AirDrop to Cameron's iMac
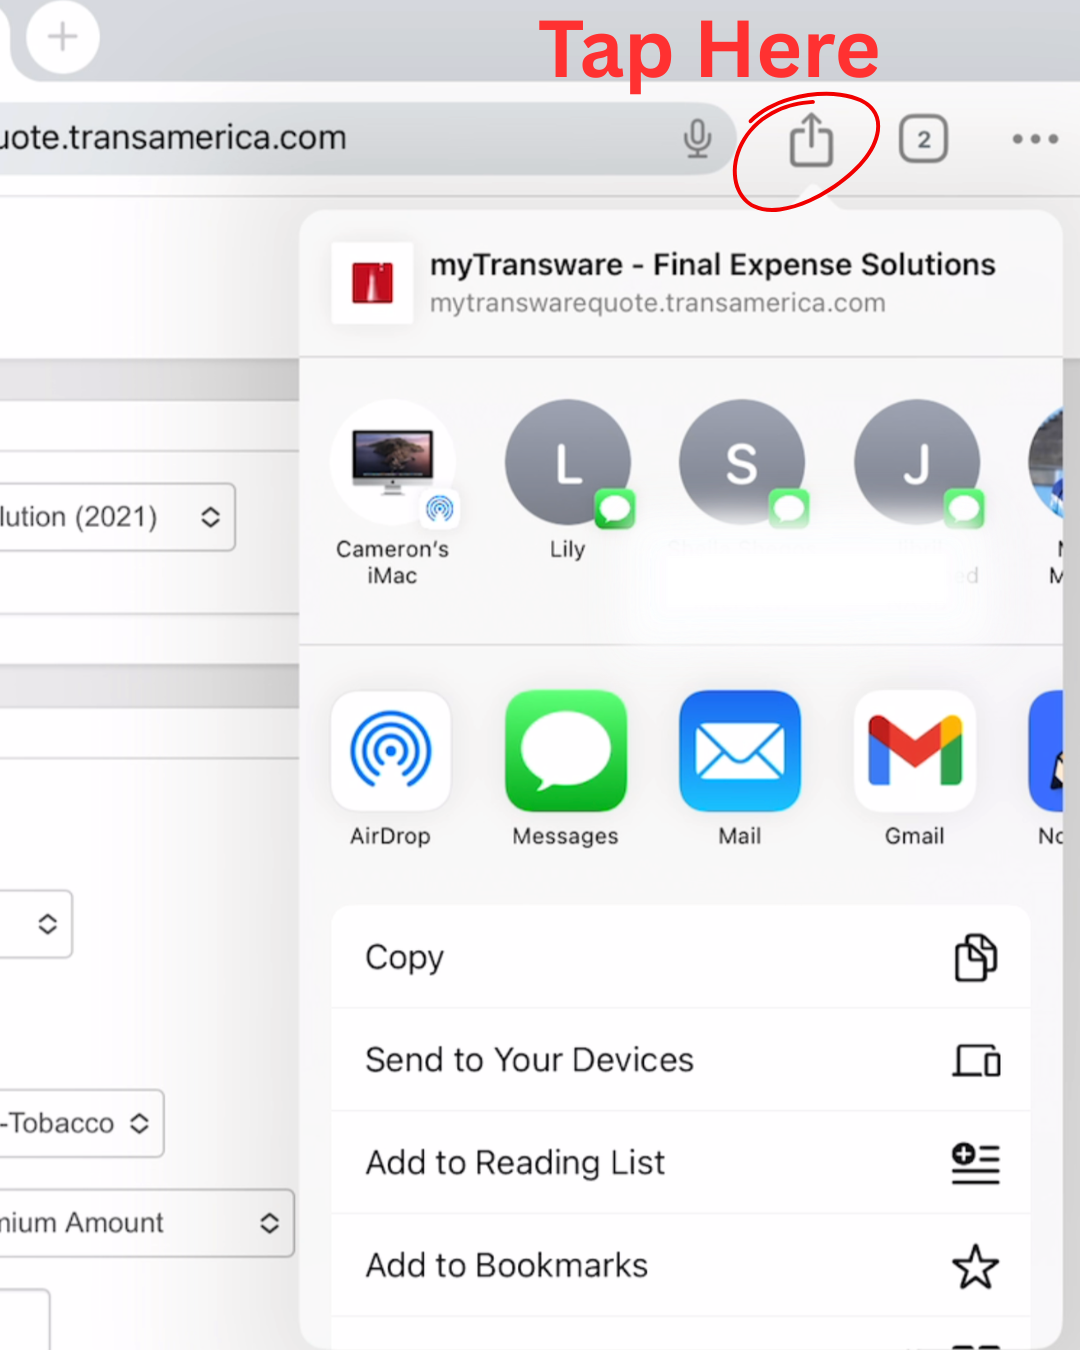 pyautogui.click(x=392, y=495)
